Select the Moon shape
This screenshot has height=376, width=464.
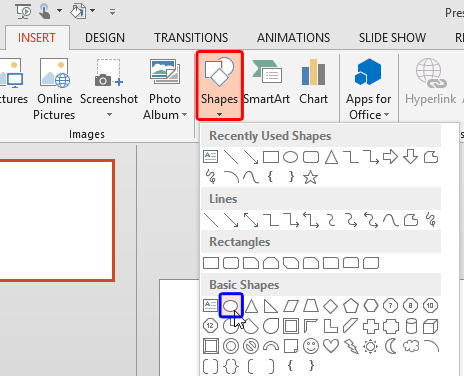point(391,346)
